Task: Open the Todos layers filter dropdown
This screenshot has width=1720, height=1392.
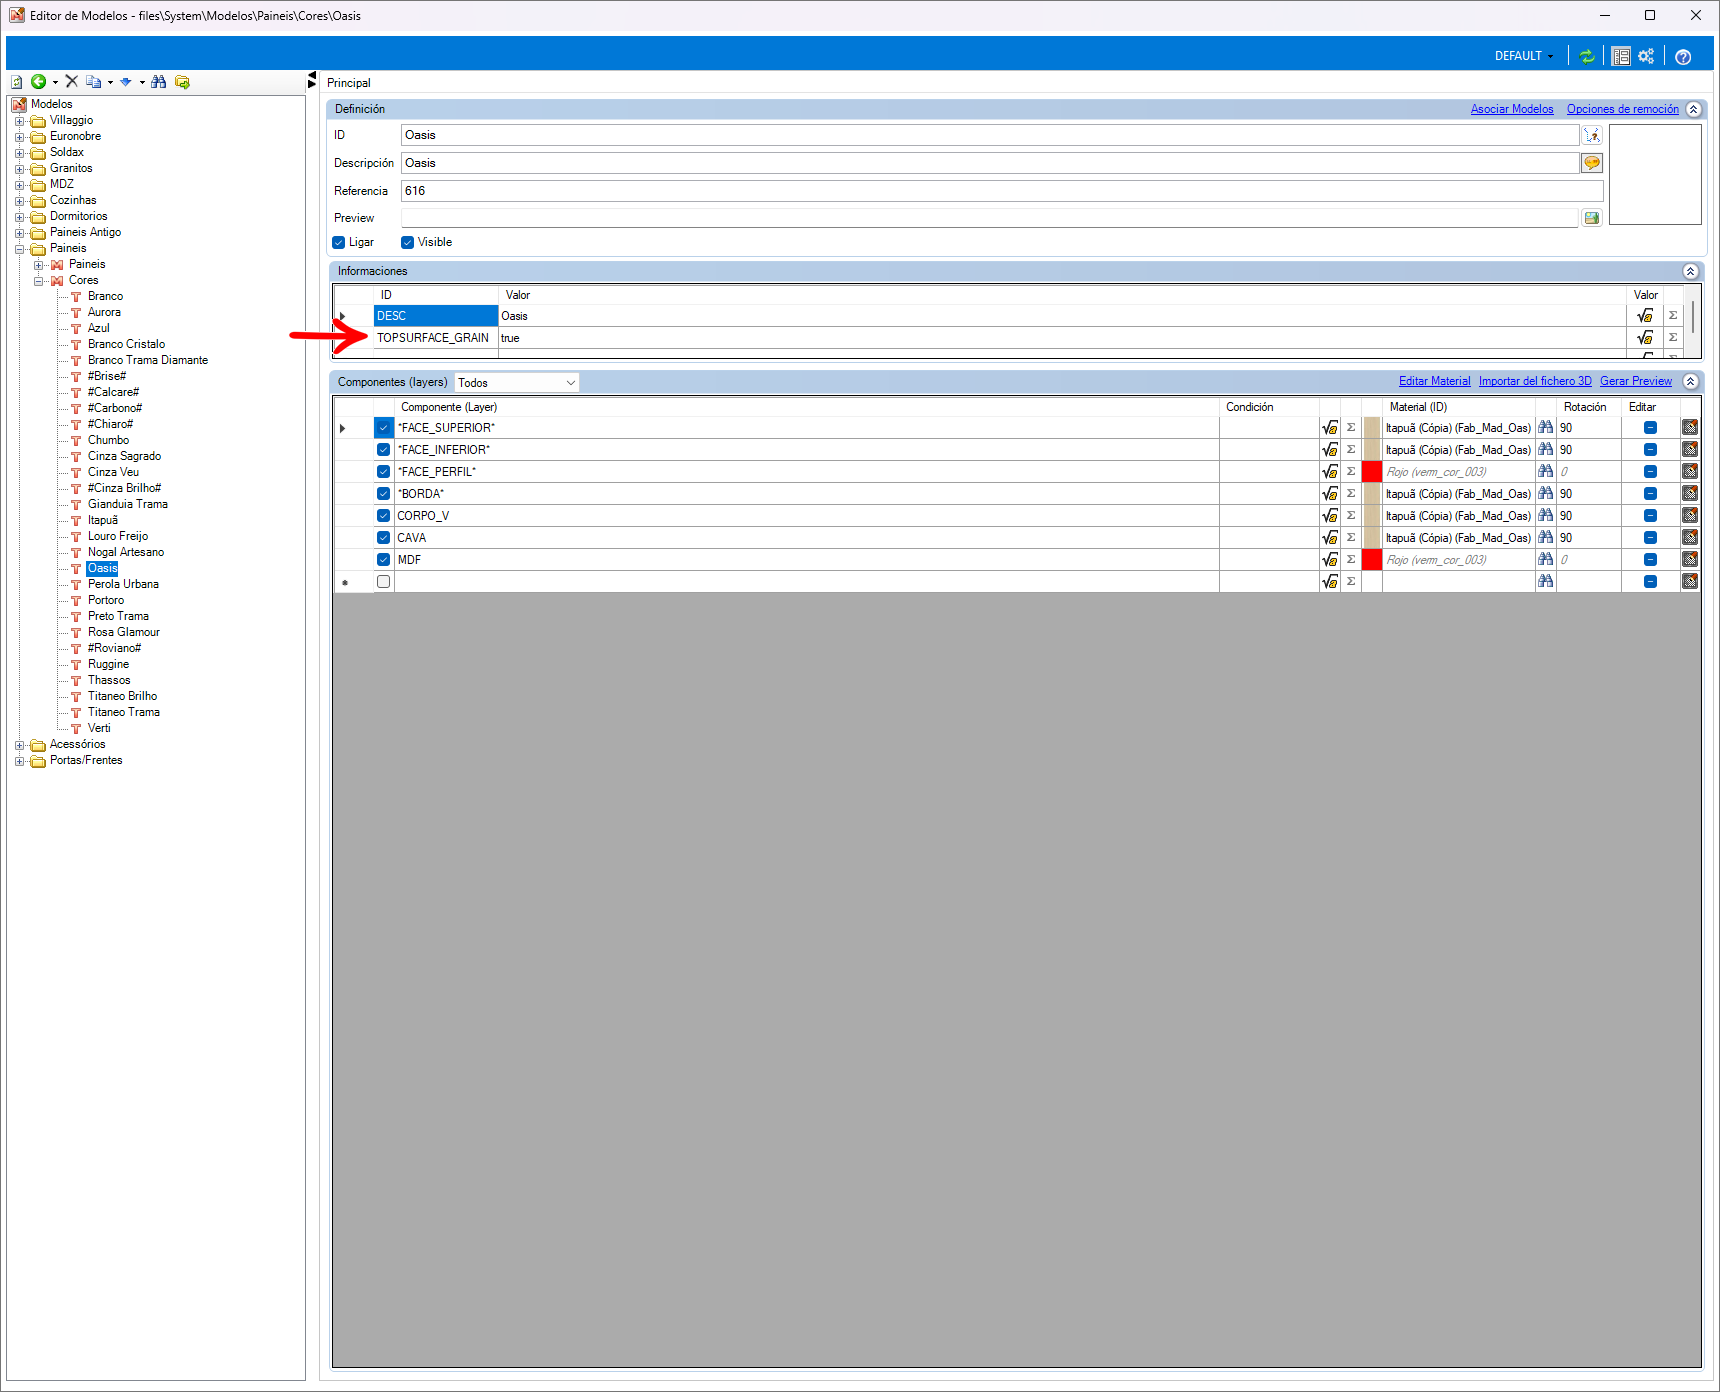Action: (517, 383)
